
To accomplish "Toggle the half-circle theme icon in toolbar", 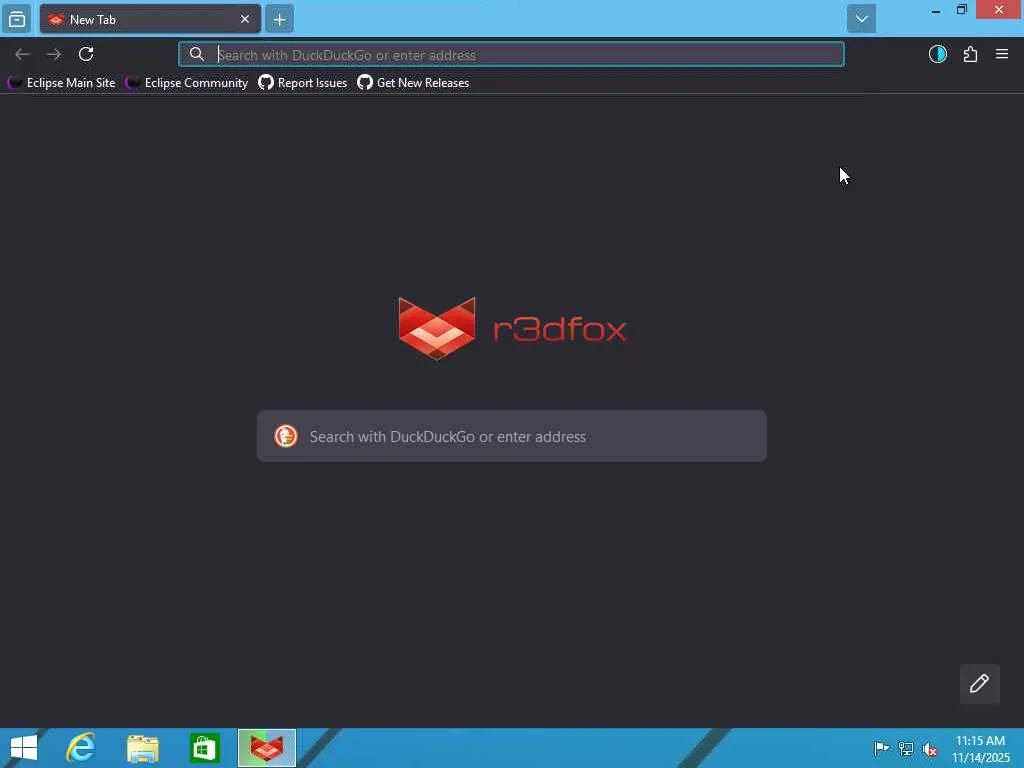I will pyautogui.click(x=938, y=54).
